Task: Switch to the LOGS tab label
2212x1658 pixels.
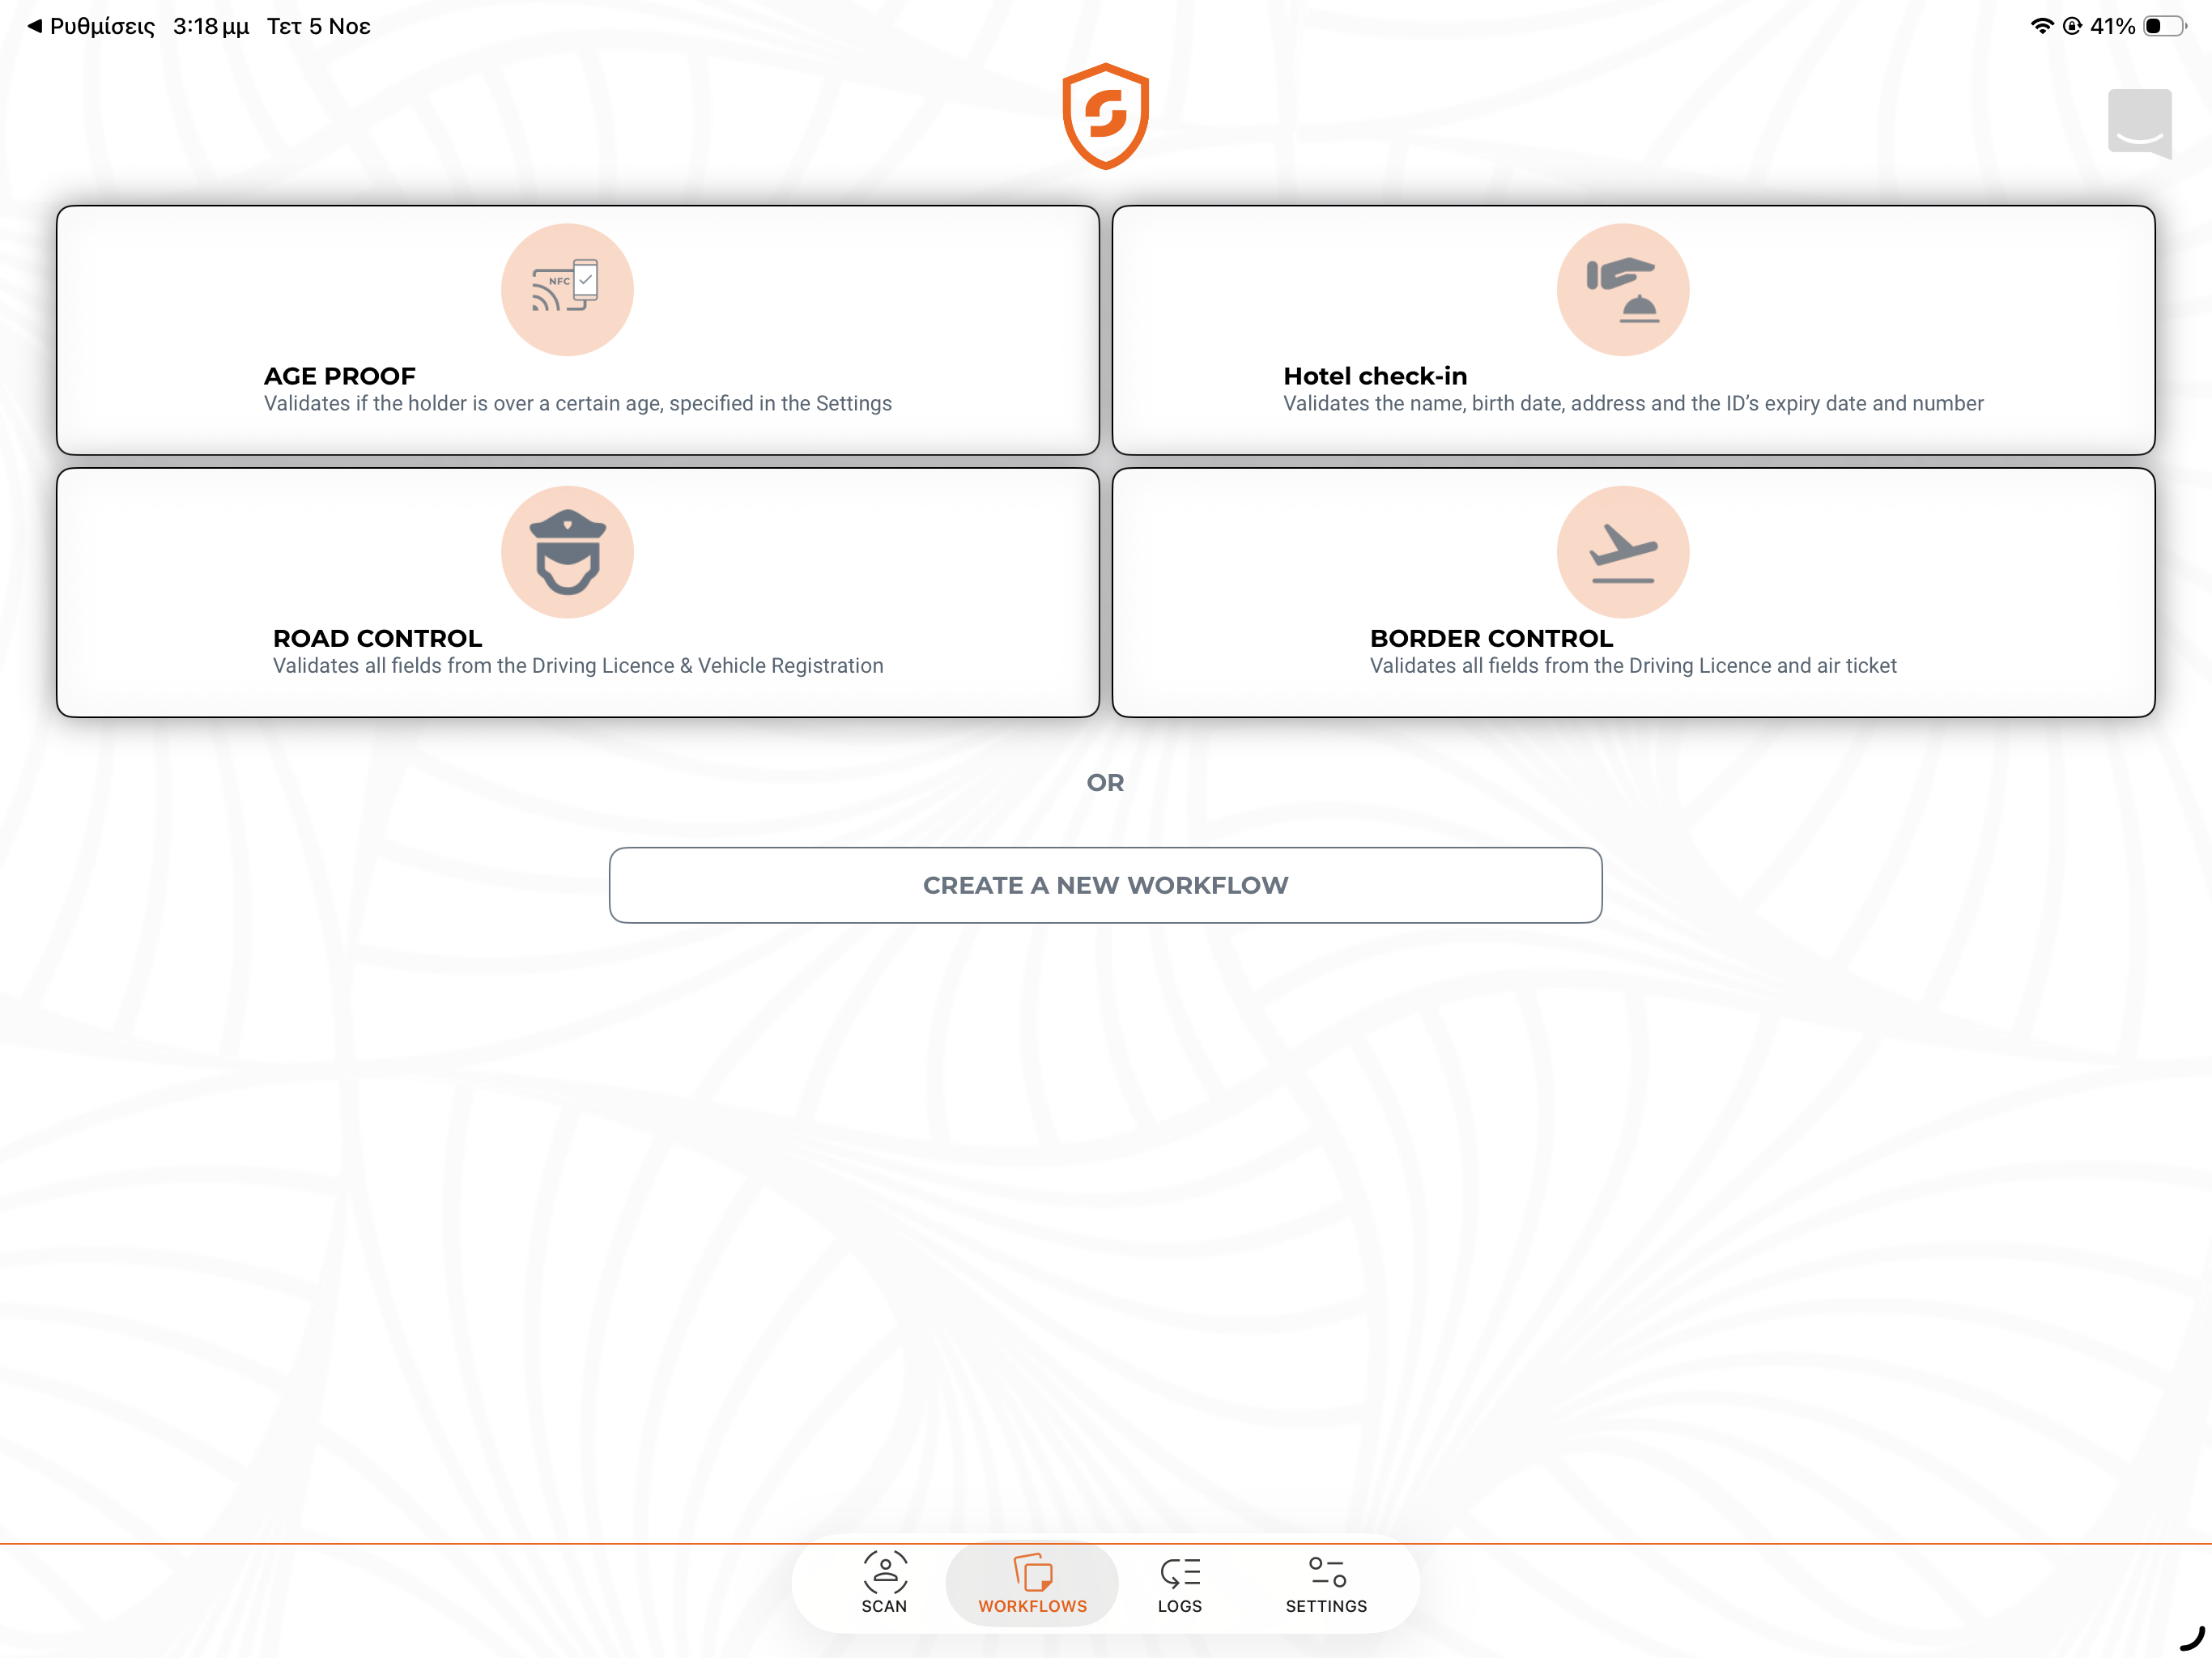Action: pos(1180,1606)
